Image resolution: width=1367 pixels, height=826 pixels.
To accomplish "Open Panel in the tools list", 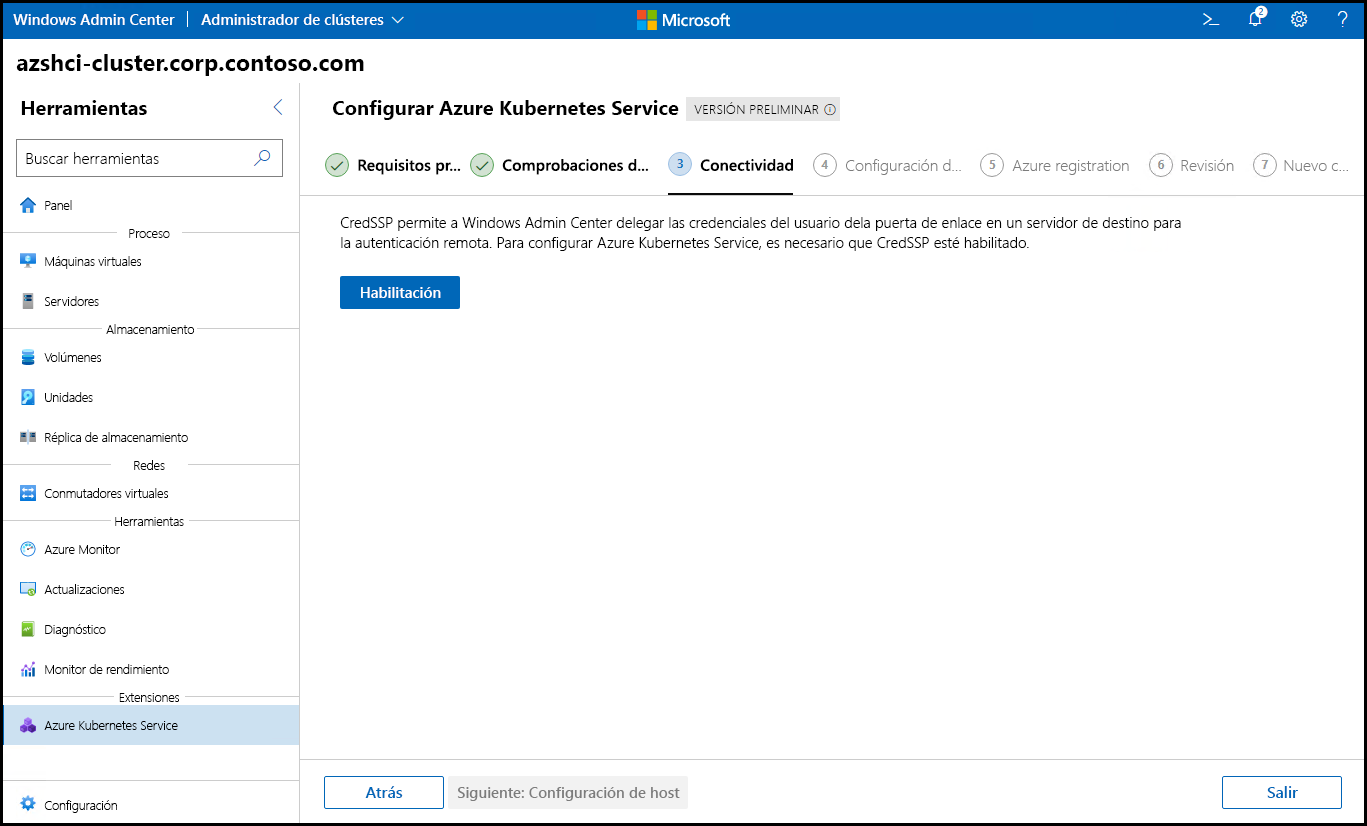I will 151,205.
